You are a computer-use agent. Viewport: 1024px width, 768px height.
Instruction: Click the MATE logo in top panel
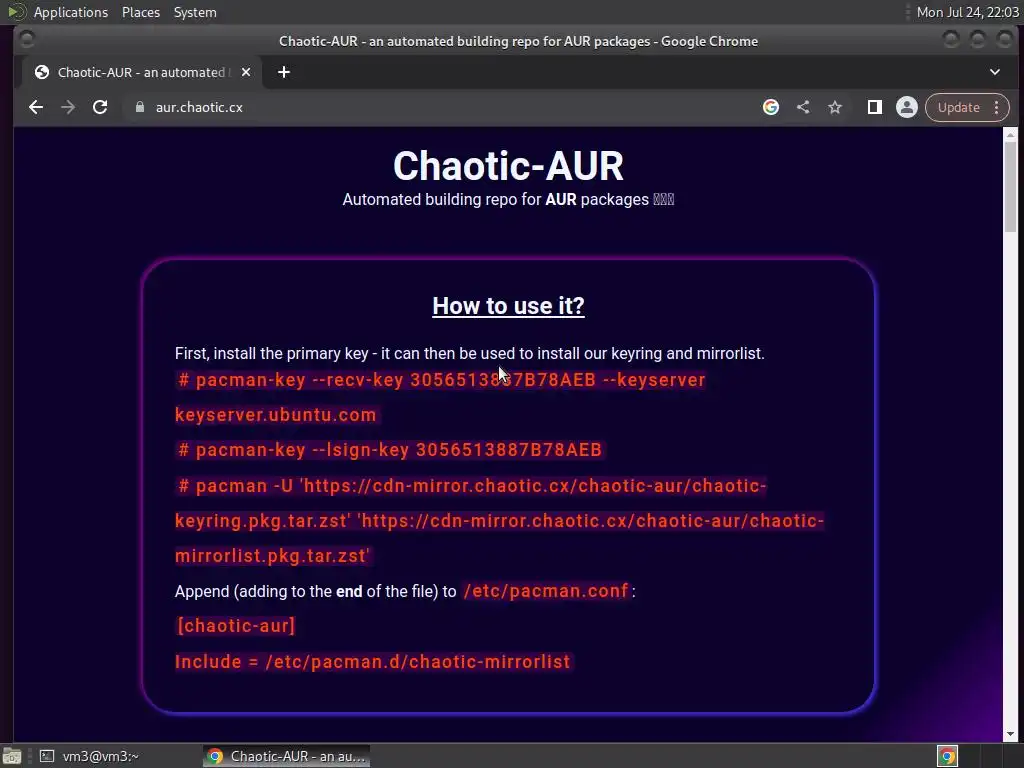16,12
